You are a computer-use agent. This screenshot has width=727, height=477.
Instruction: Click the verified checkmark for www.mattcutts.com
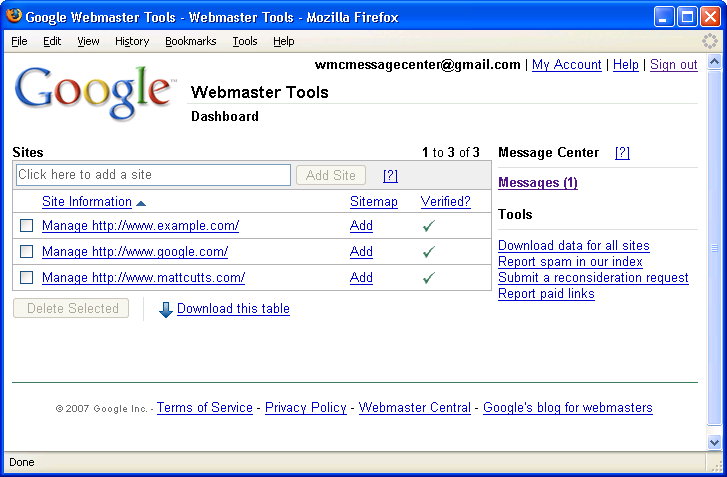click(x=429, y=278)
